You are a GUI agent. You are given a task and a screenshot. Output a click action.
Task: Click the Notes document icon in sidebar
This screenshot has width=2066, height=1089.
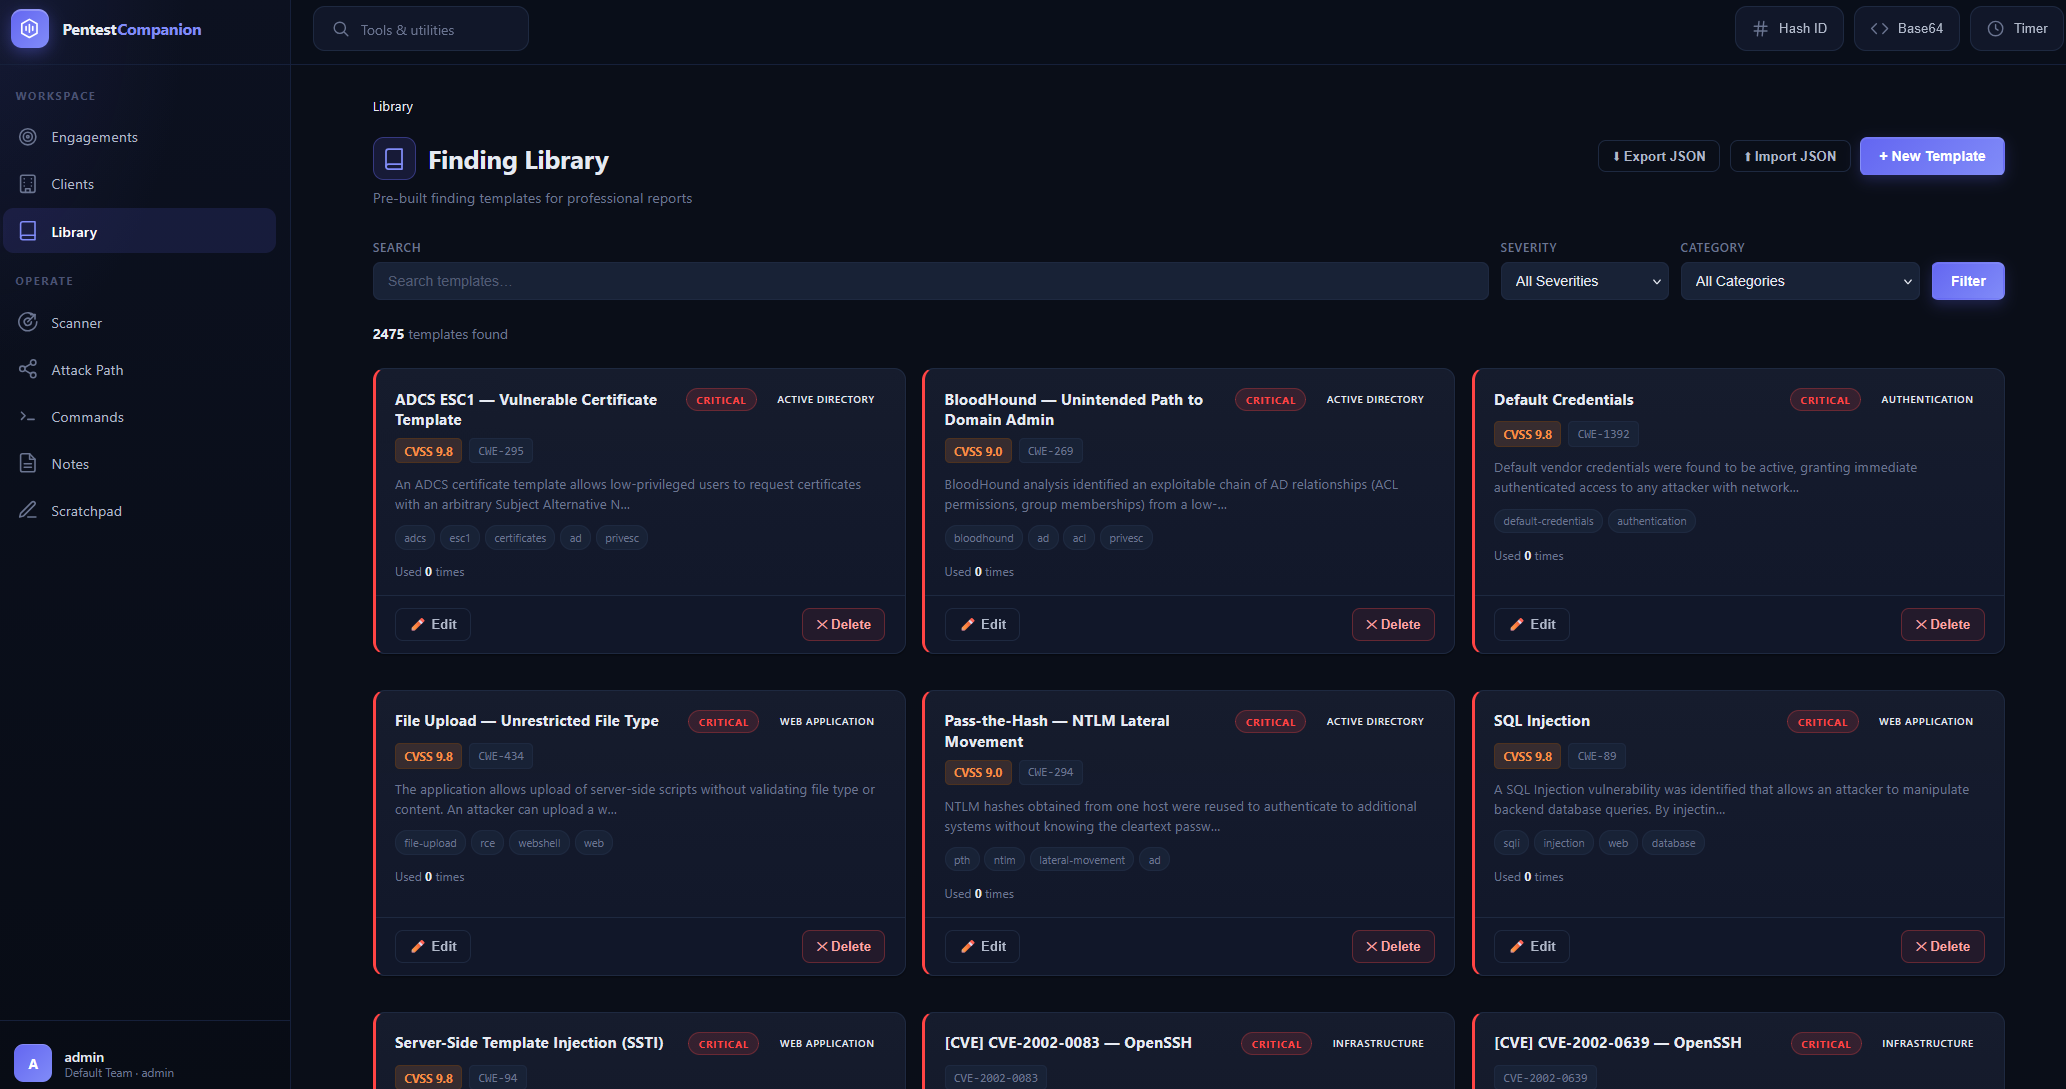click(x=28, y=463)
